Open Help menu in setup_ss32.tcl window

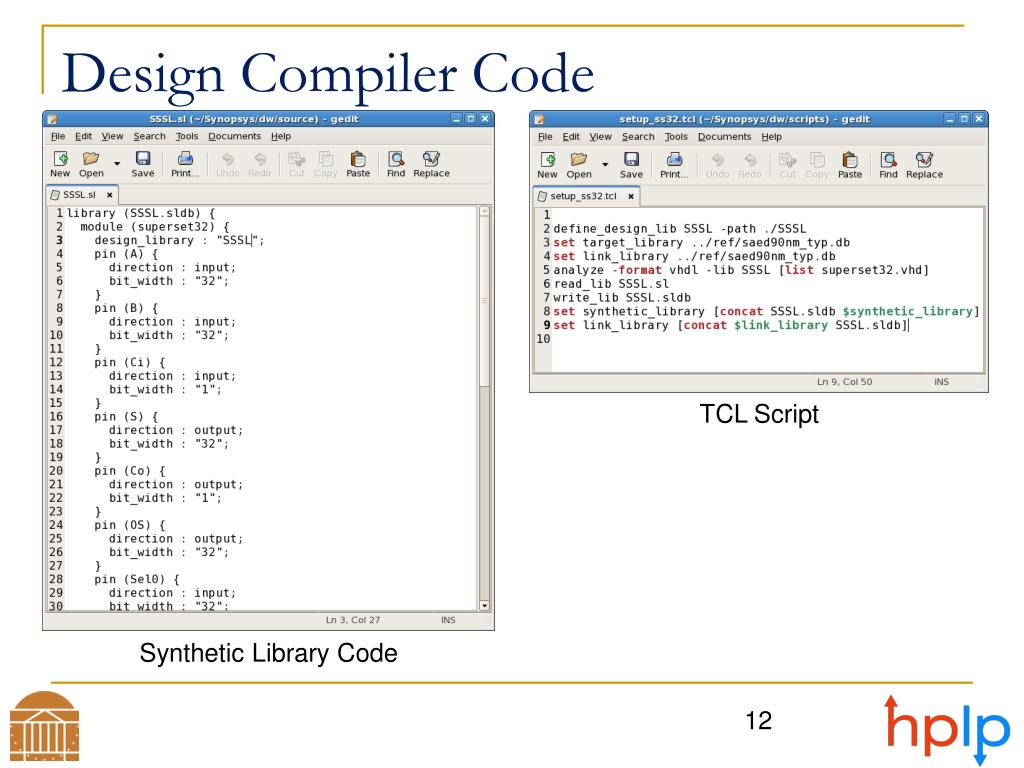pyautogui.click(x=771, y=136)
